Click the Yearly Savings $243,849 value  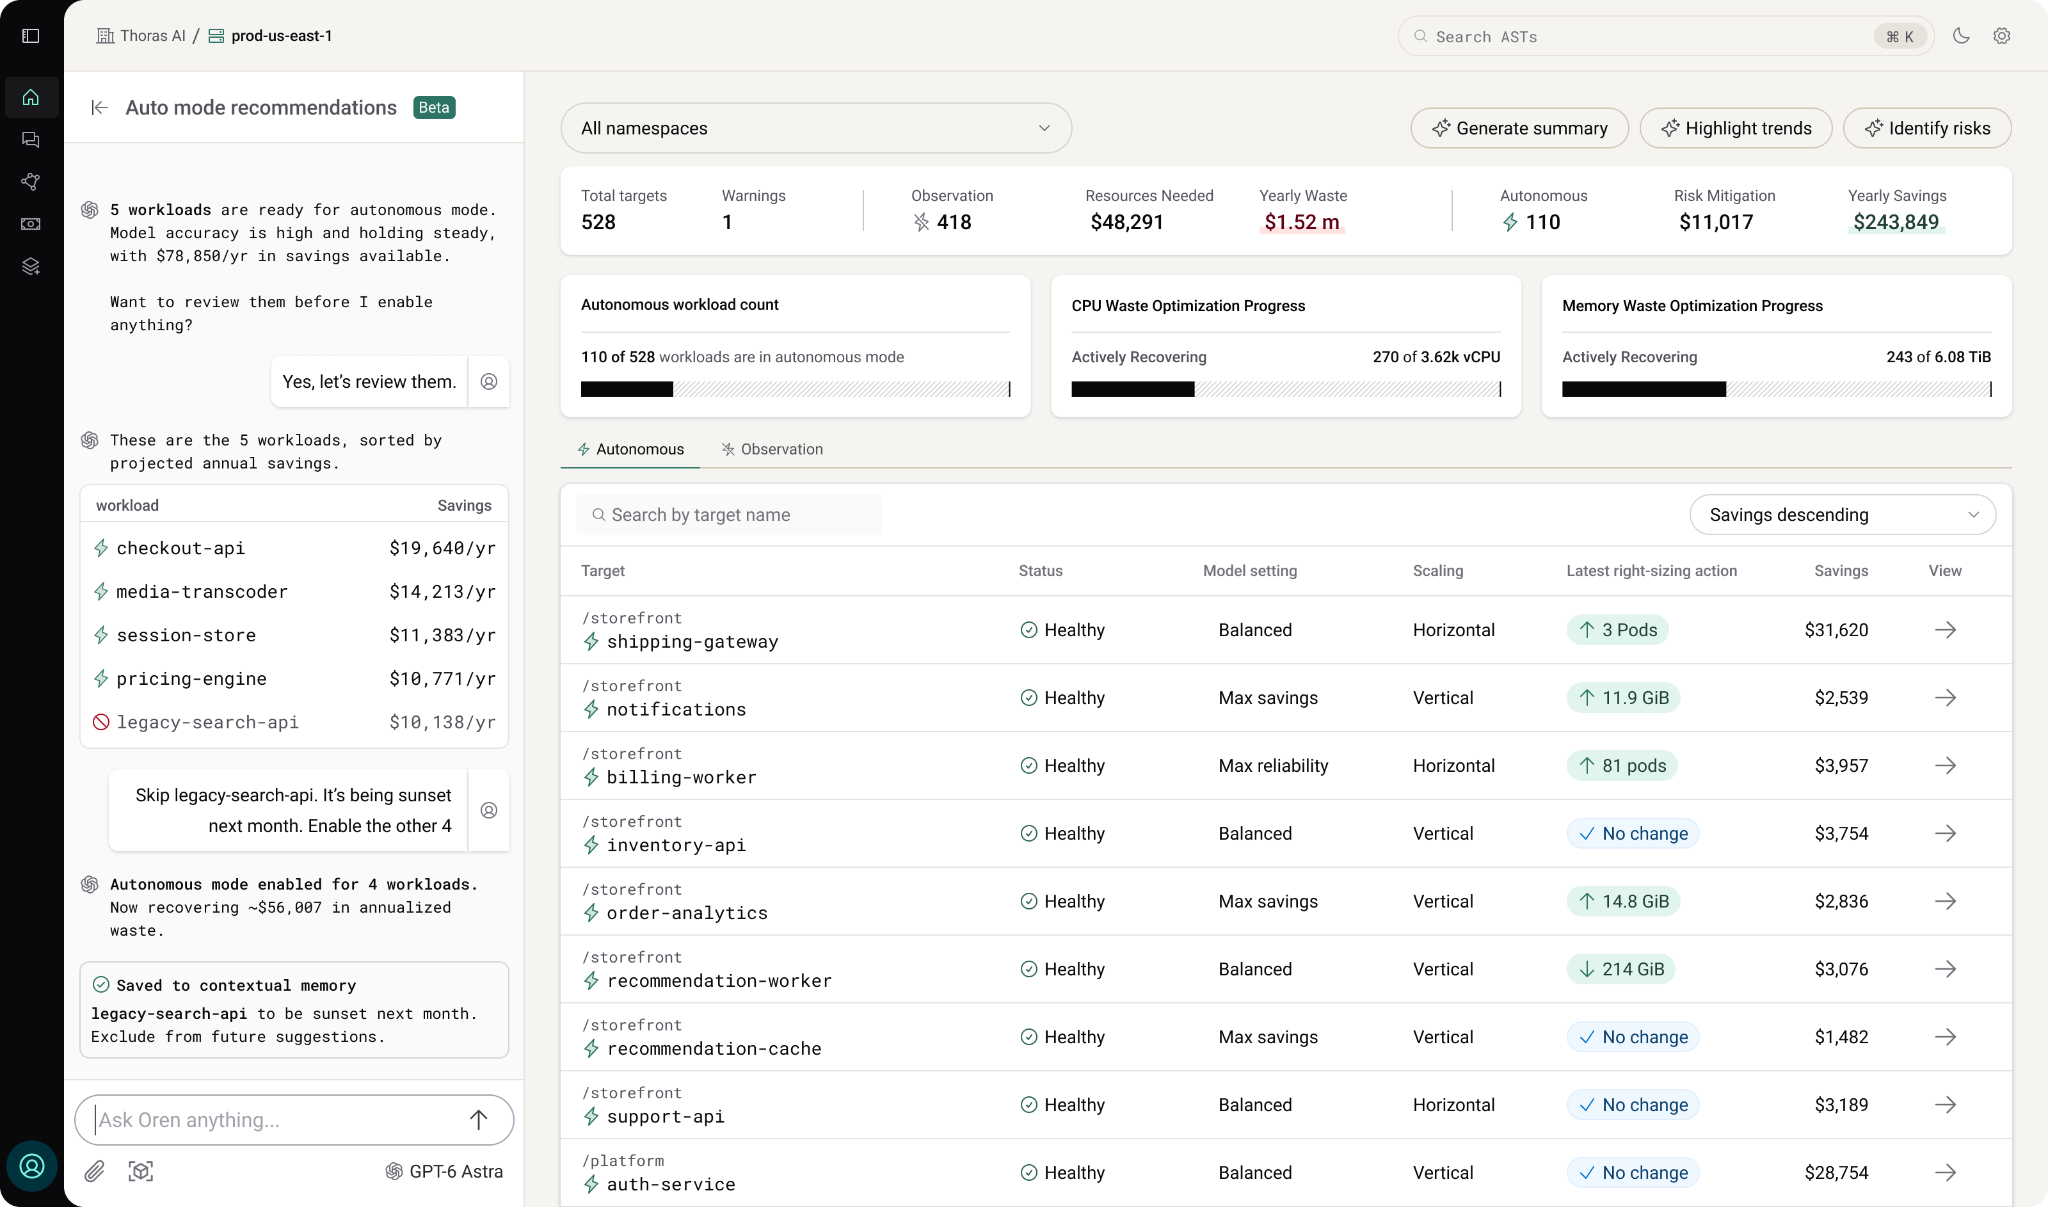click(x=1896, y=222)
